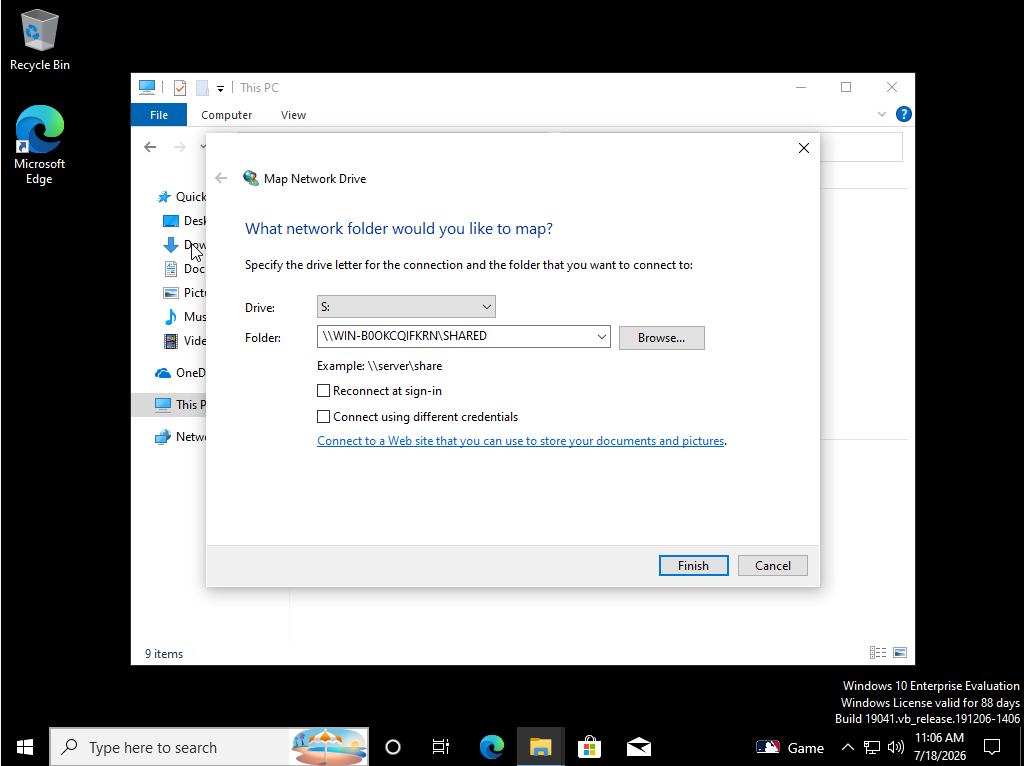Maximize the This PC window
Viewport: 1024px width, 766px height.
[x=846, y=88]
